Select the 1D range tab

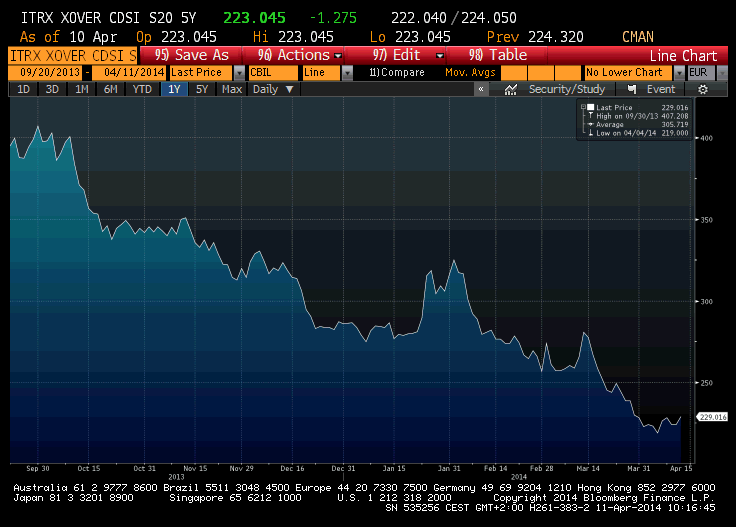click(x=23, y=89)
